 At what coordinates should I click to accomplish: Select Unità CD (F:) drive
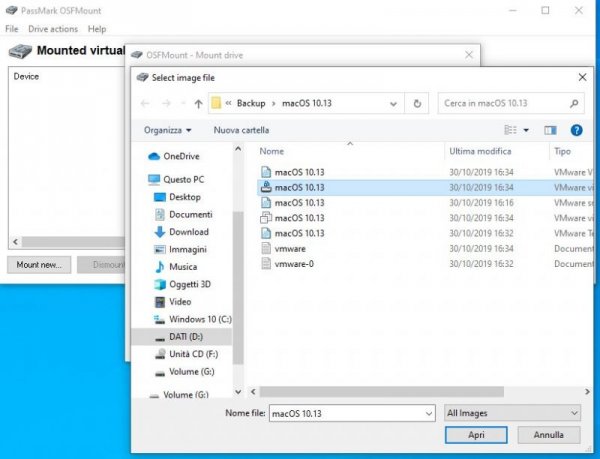point(194,354)
